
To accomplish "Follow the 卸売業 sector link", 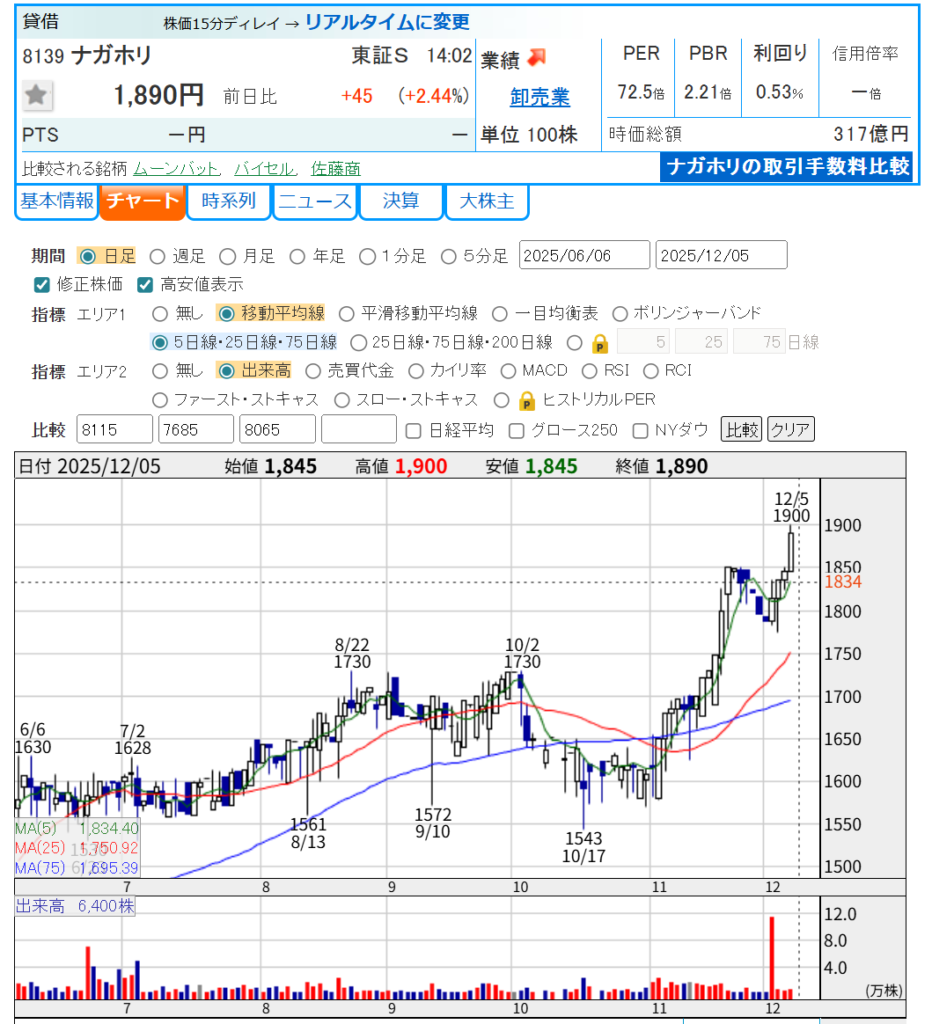I will 539,97.
